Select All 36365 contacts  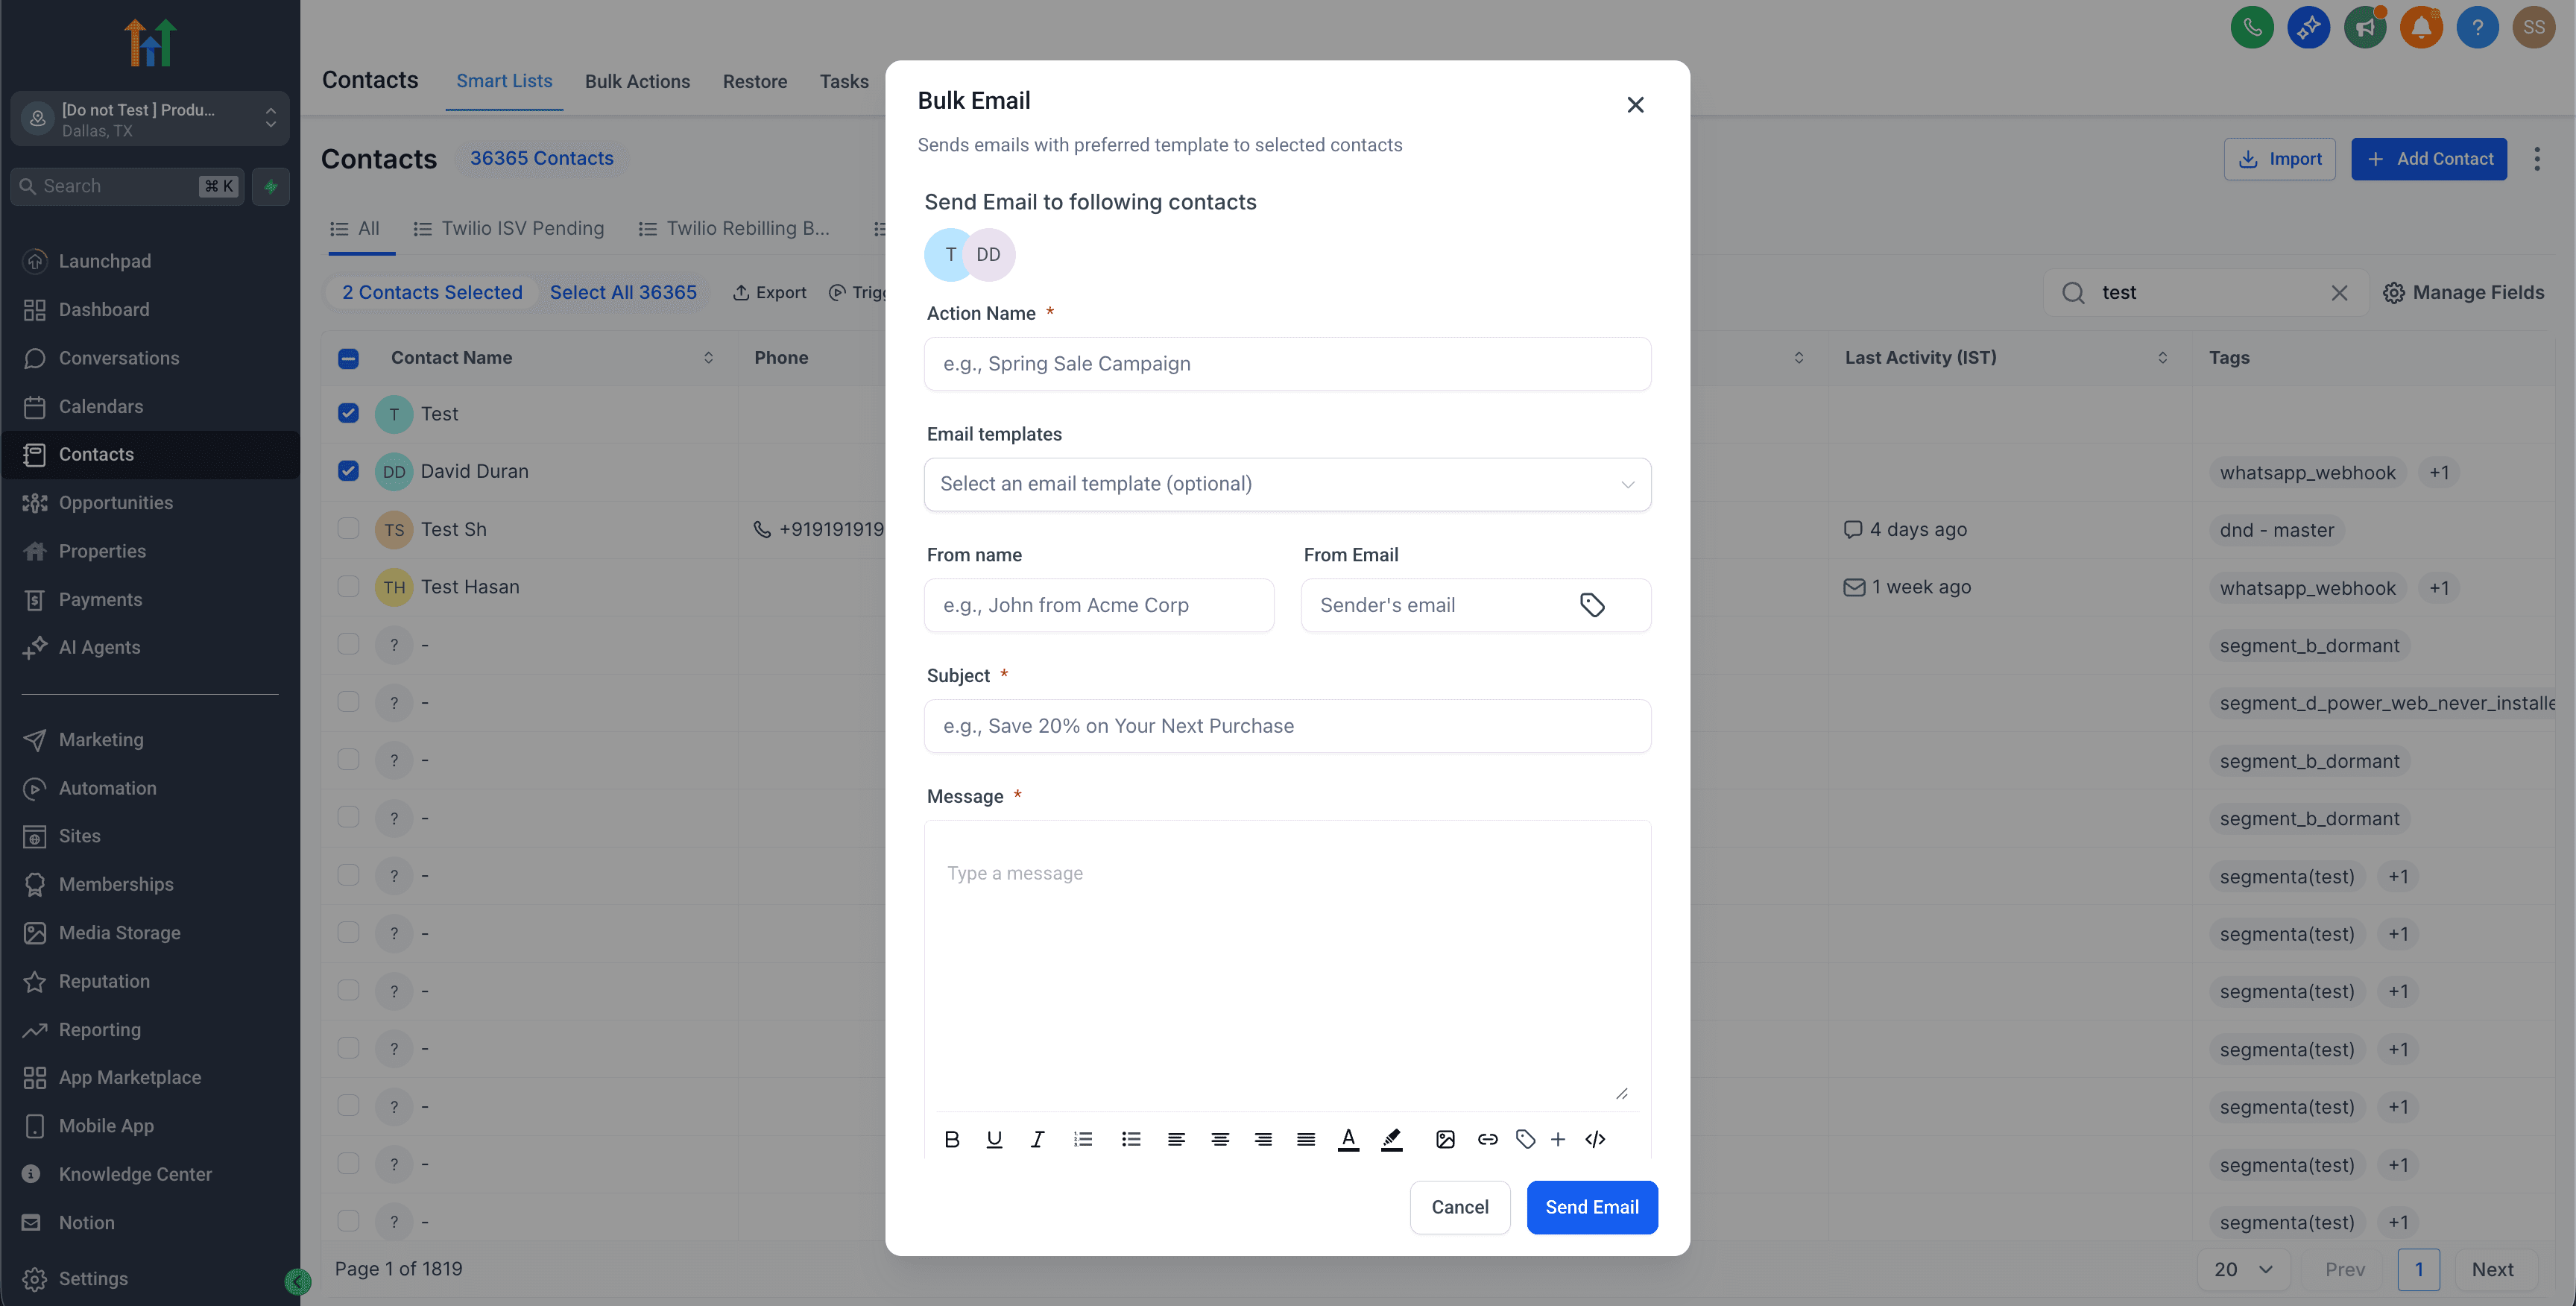click(623, 292)
